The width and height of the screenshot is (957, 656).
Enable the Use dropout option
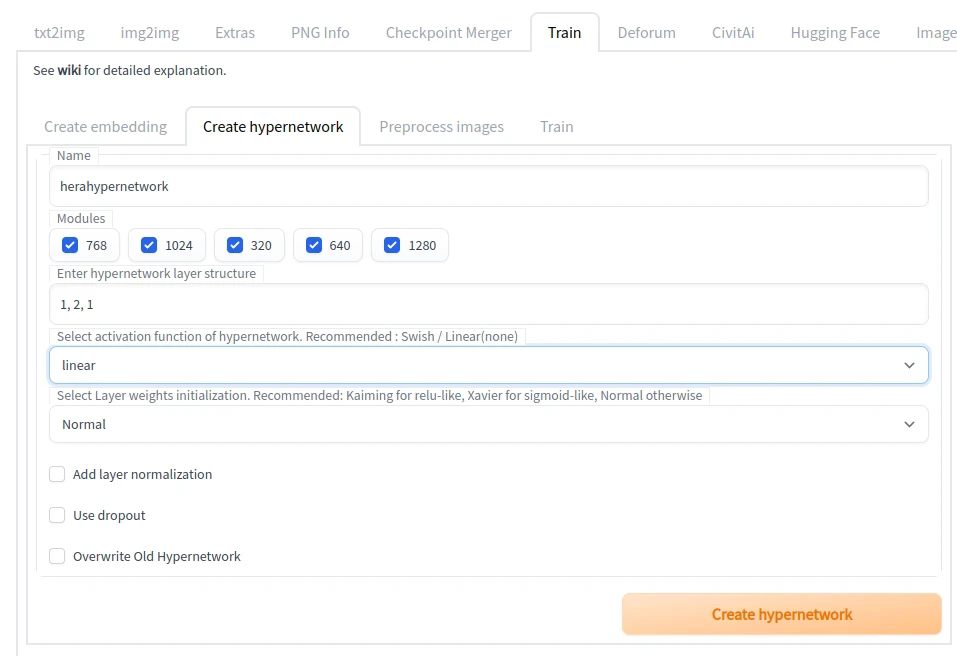coord(58,515)
